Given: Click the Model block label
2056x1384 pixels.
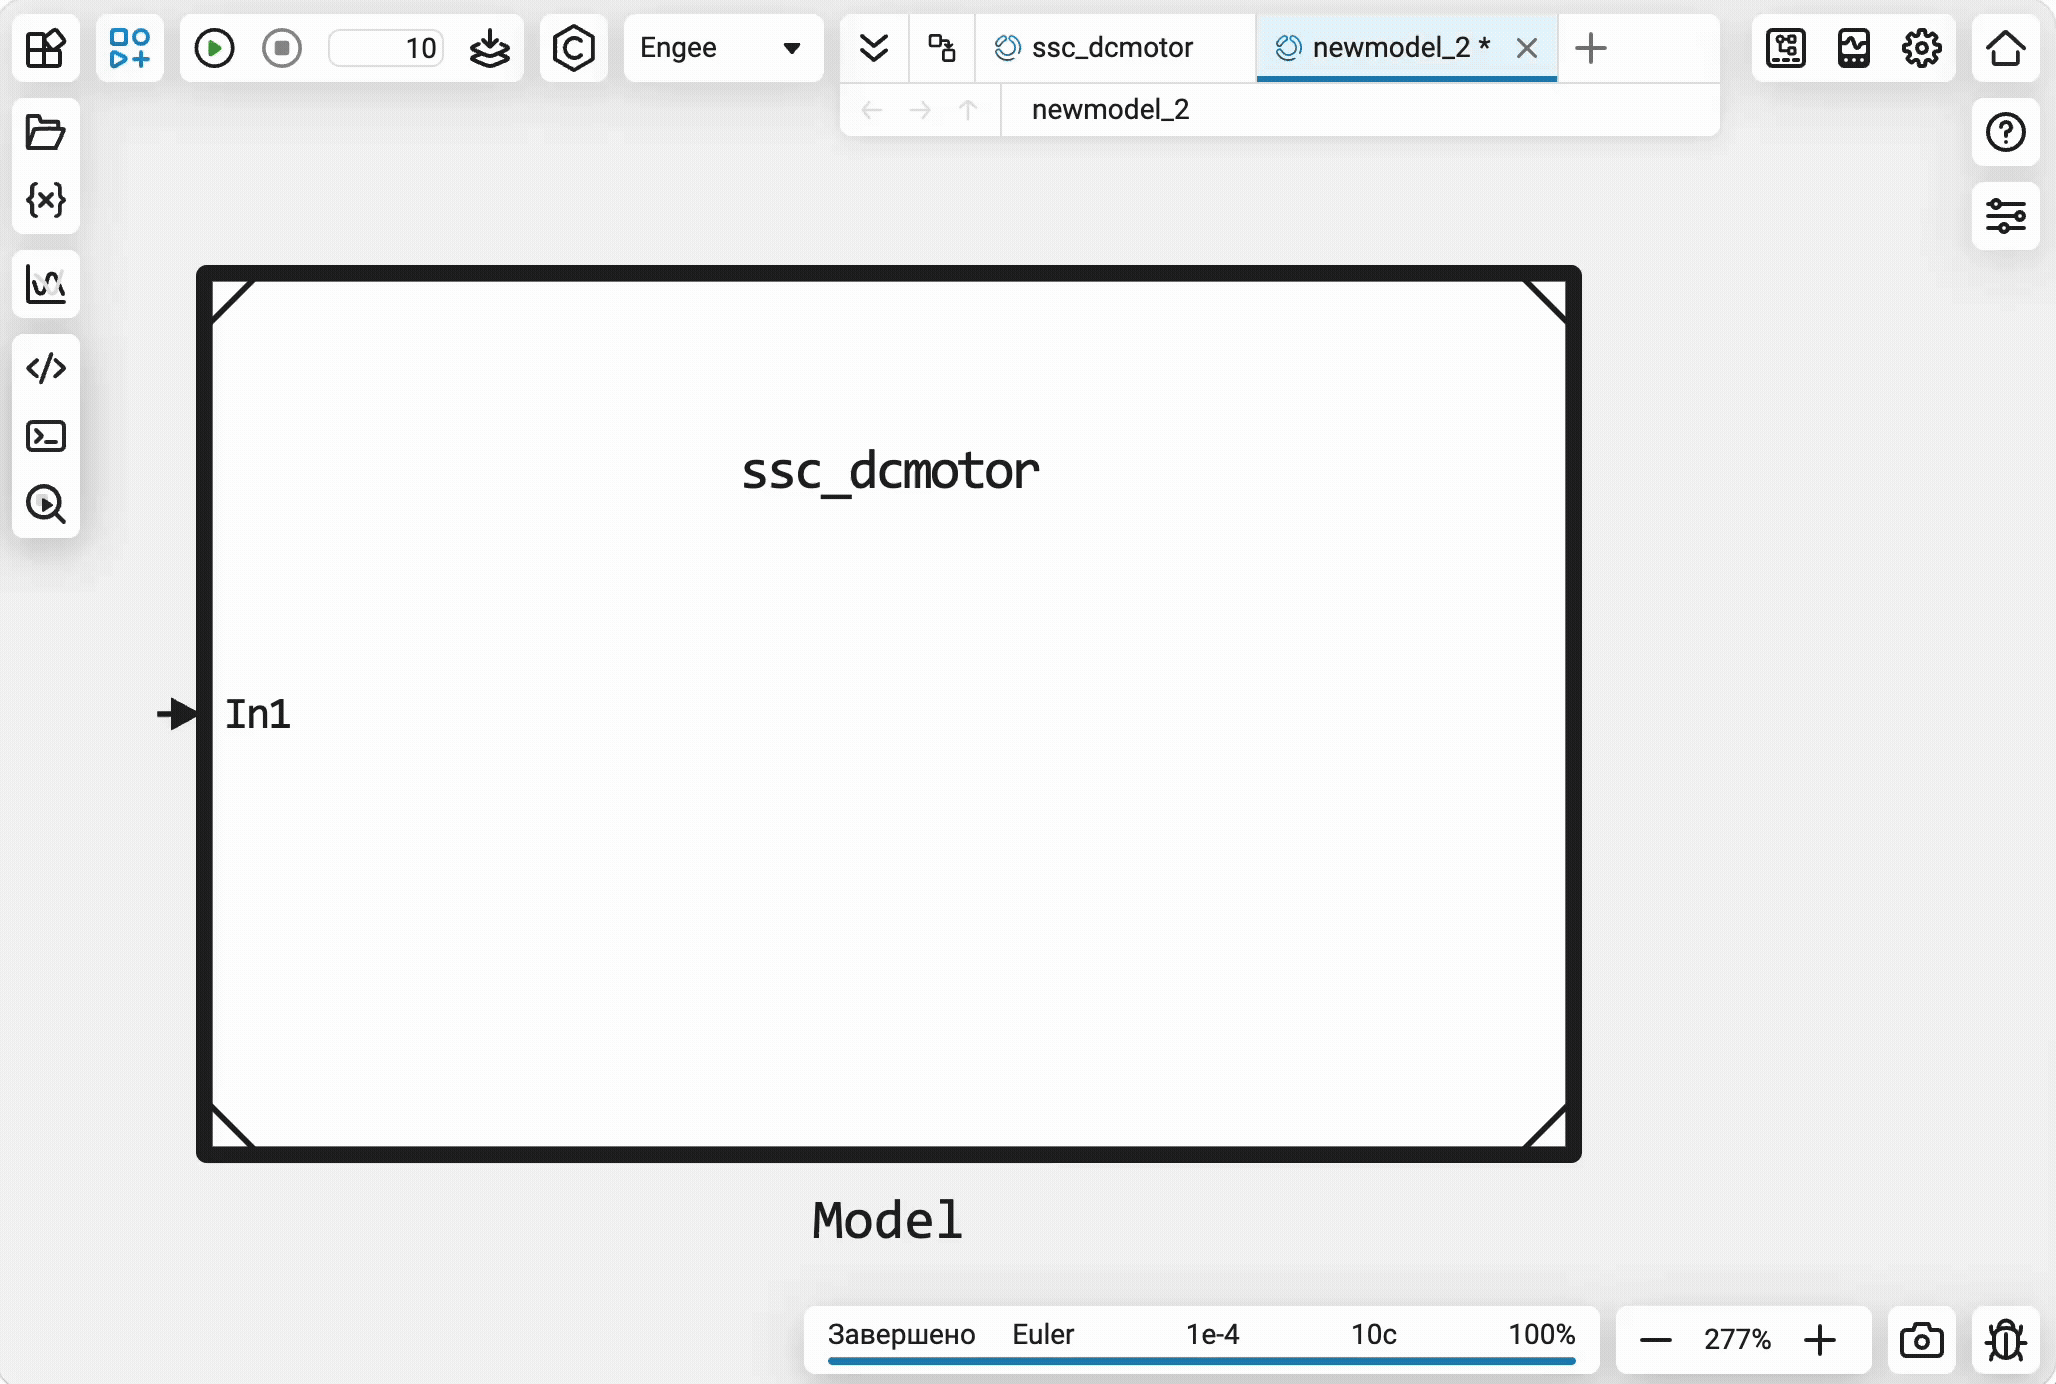Looking at the screenshot, I should pyautogui.click(x=888, y=1221).
